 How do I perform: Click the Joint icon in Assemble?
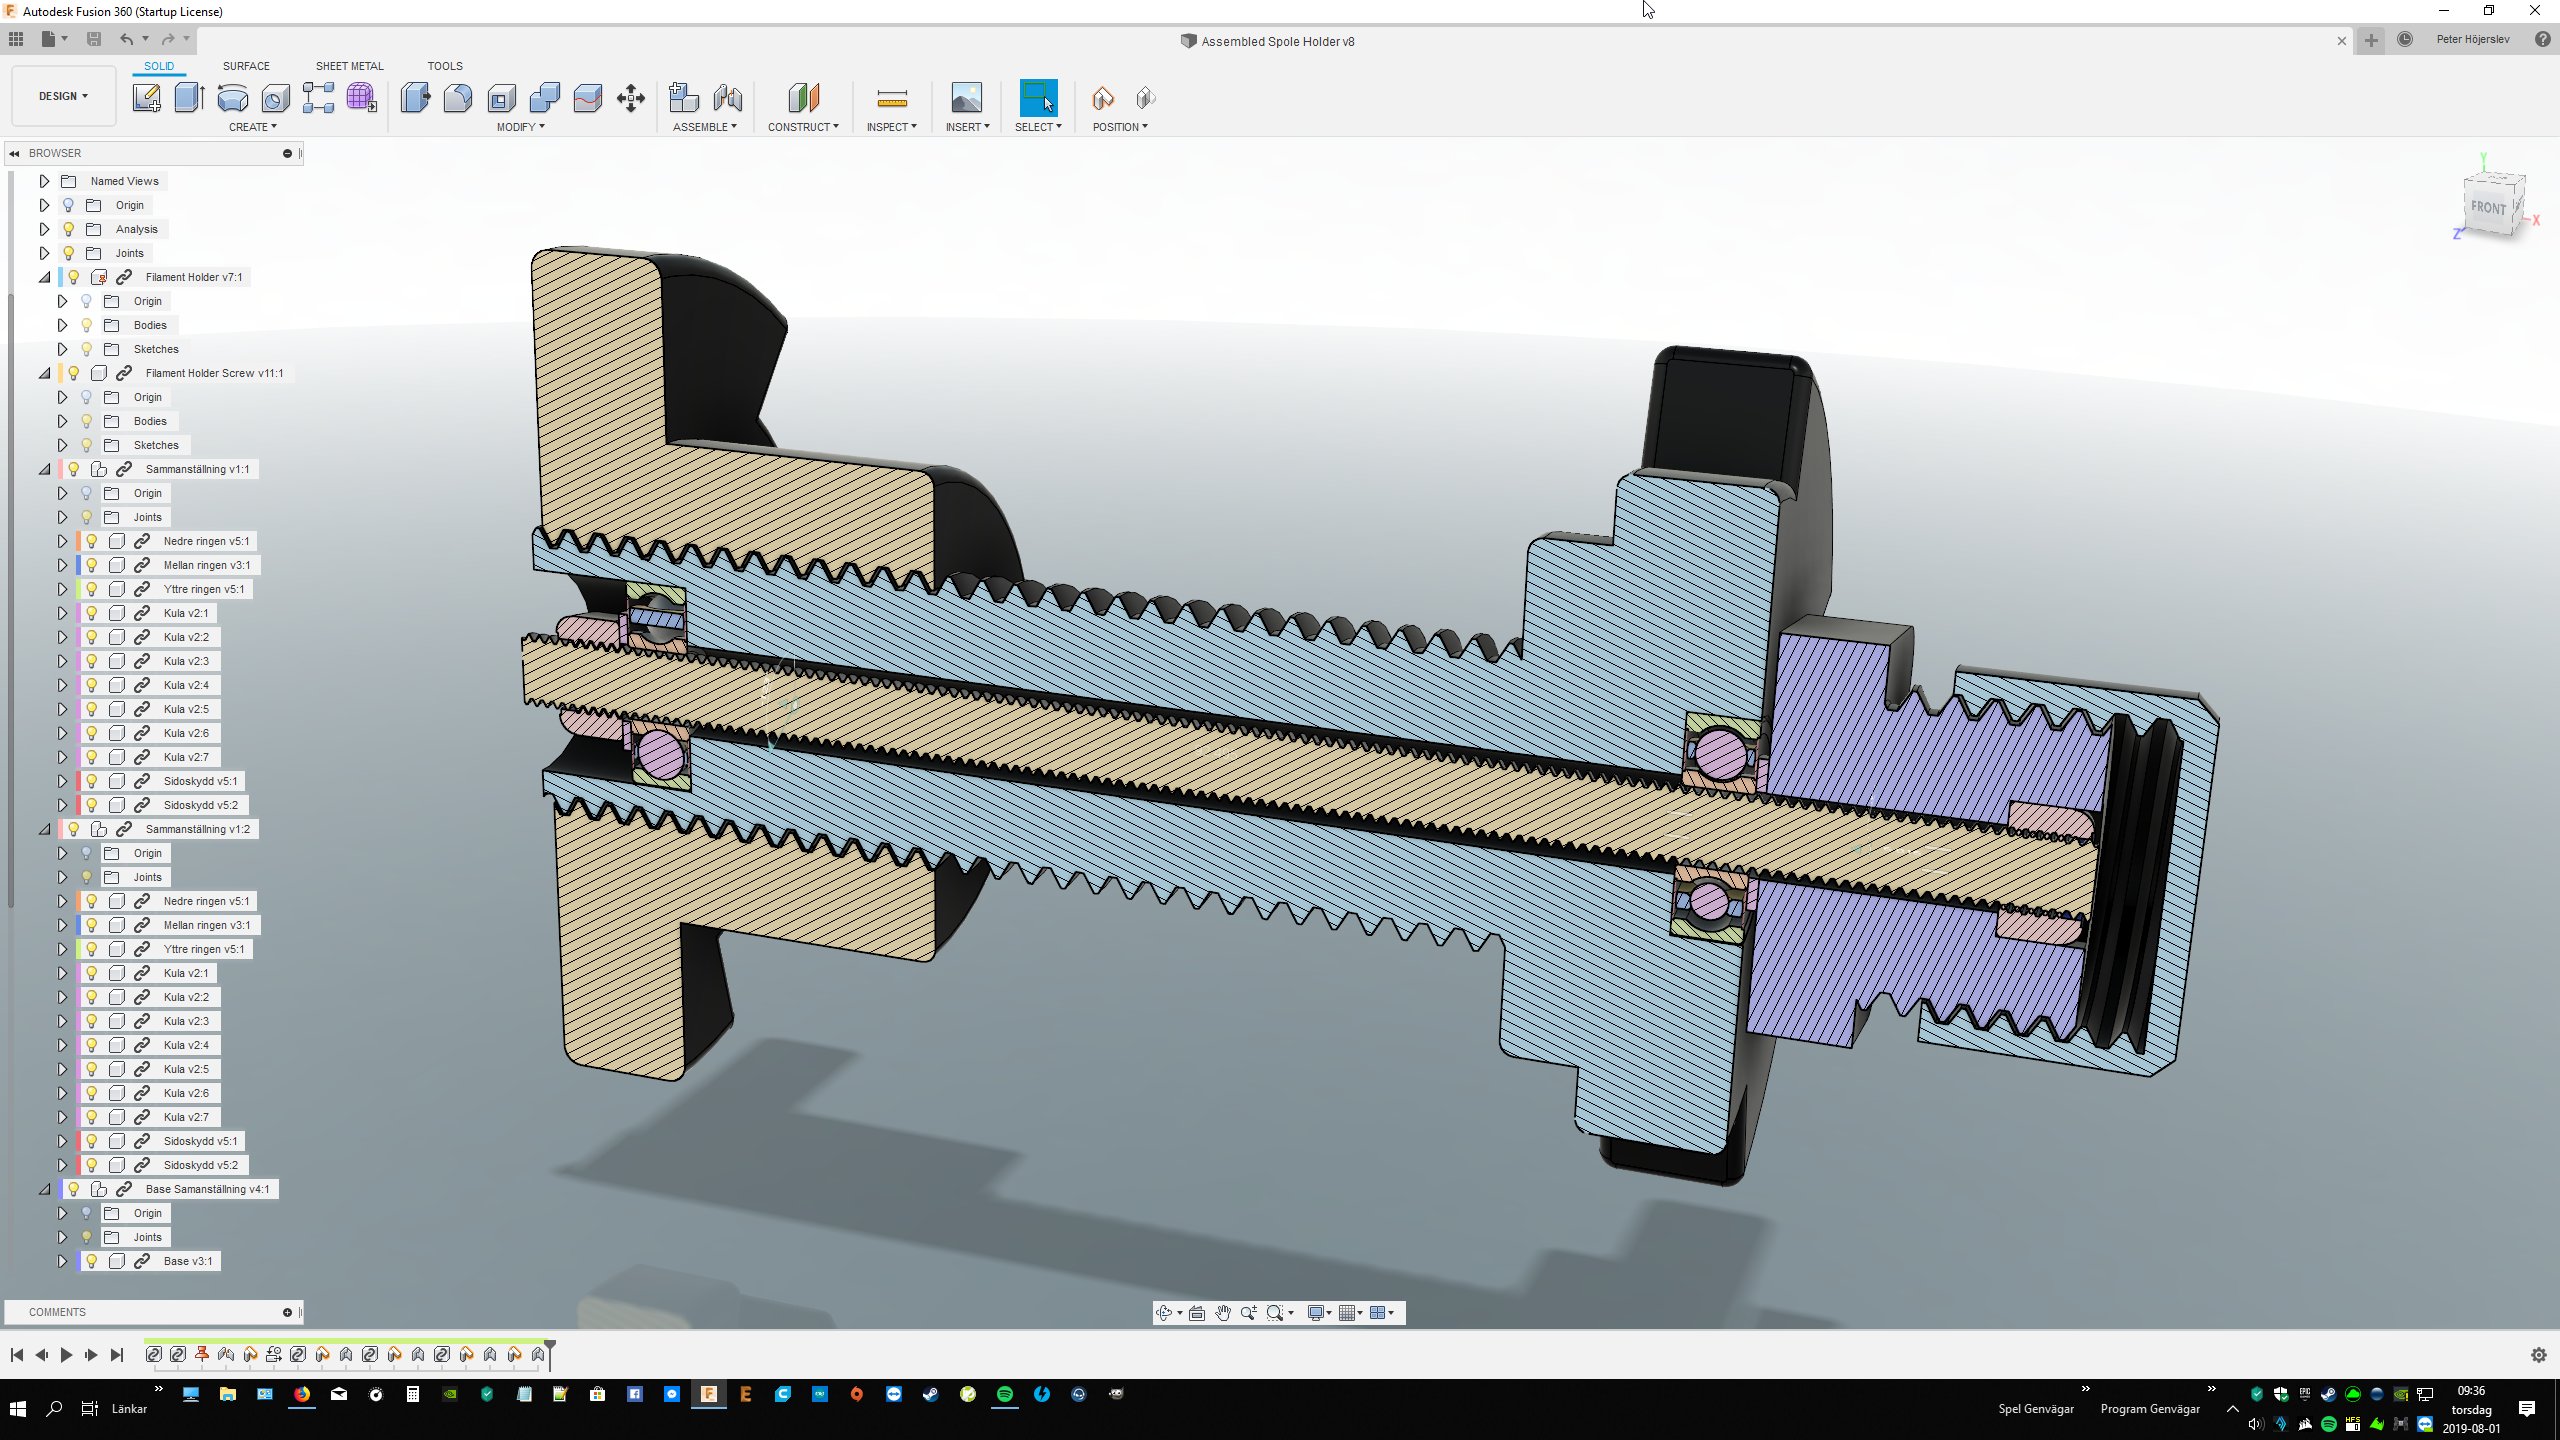point(728,98)
